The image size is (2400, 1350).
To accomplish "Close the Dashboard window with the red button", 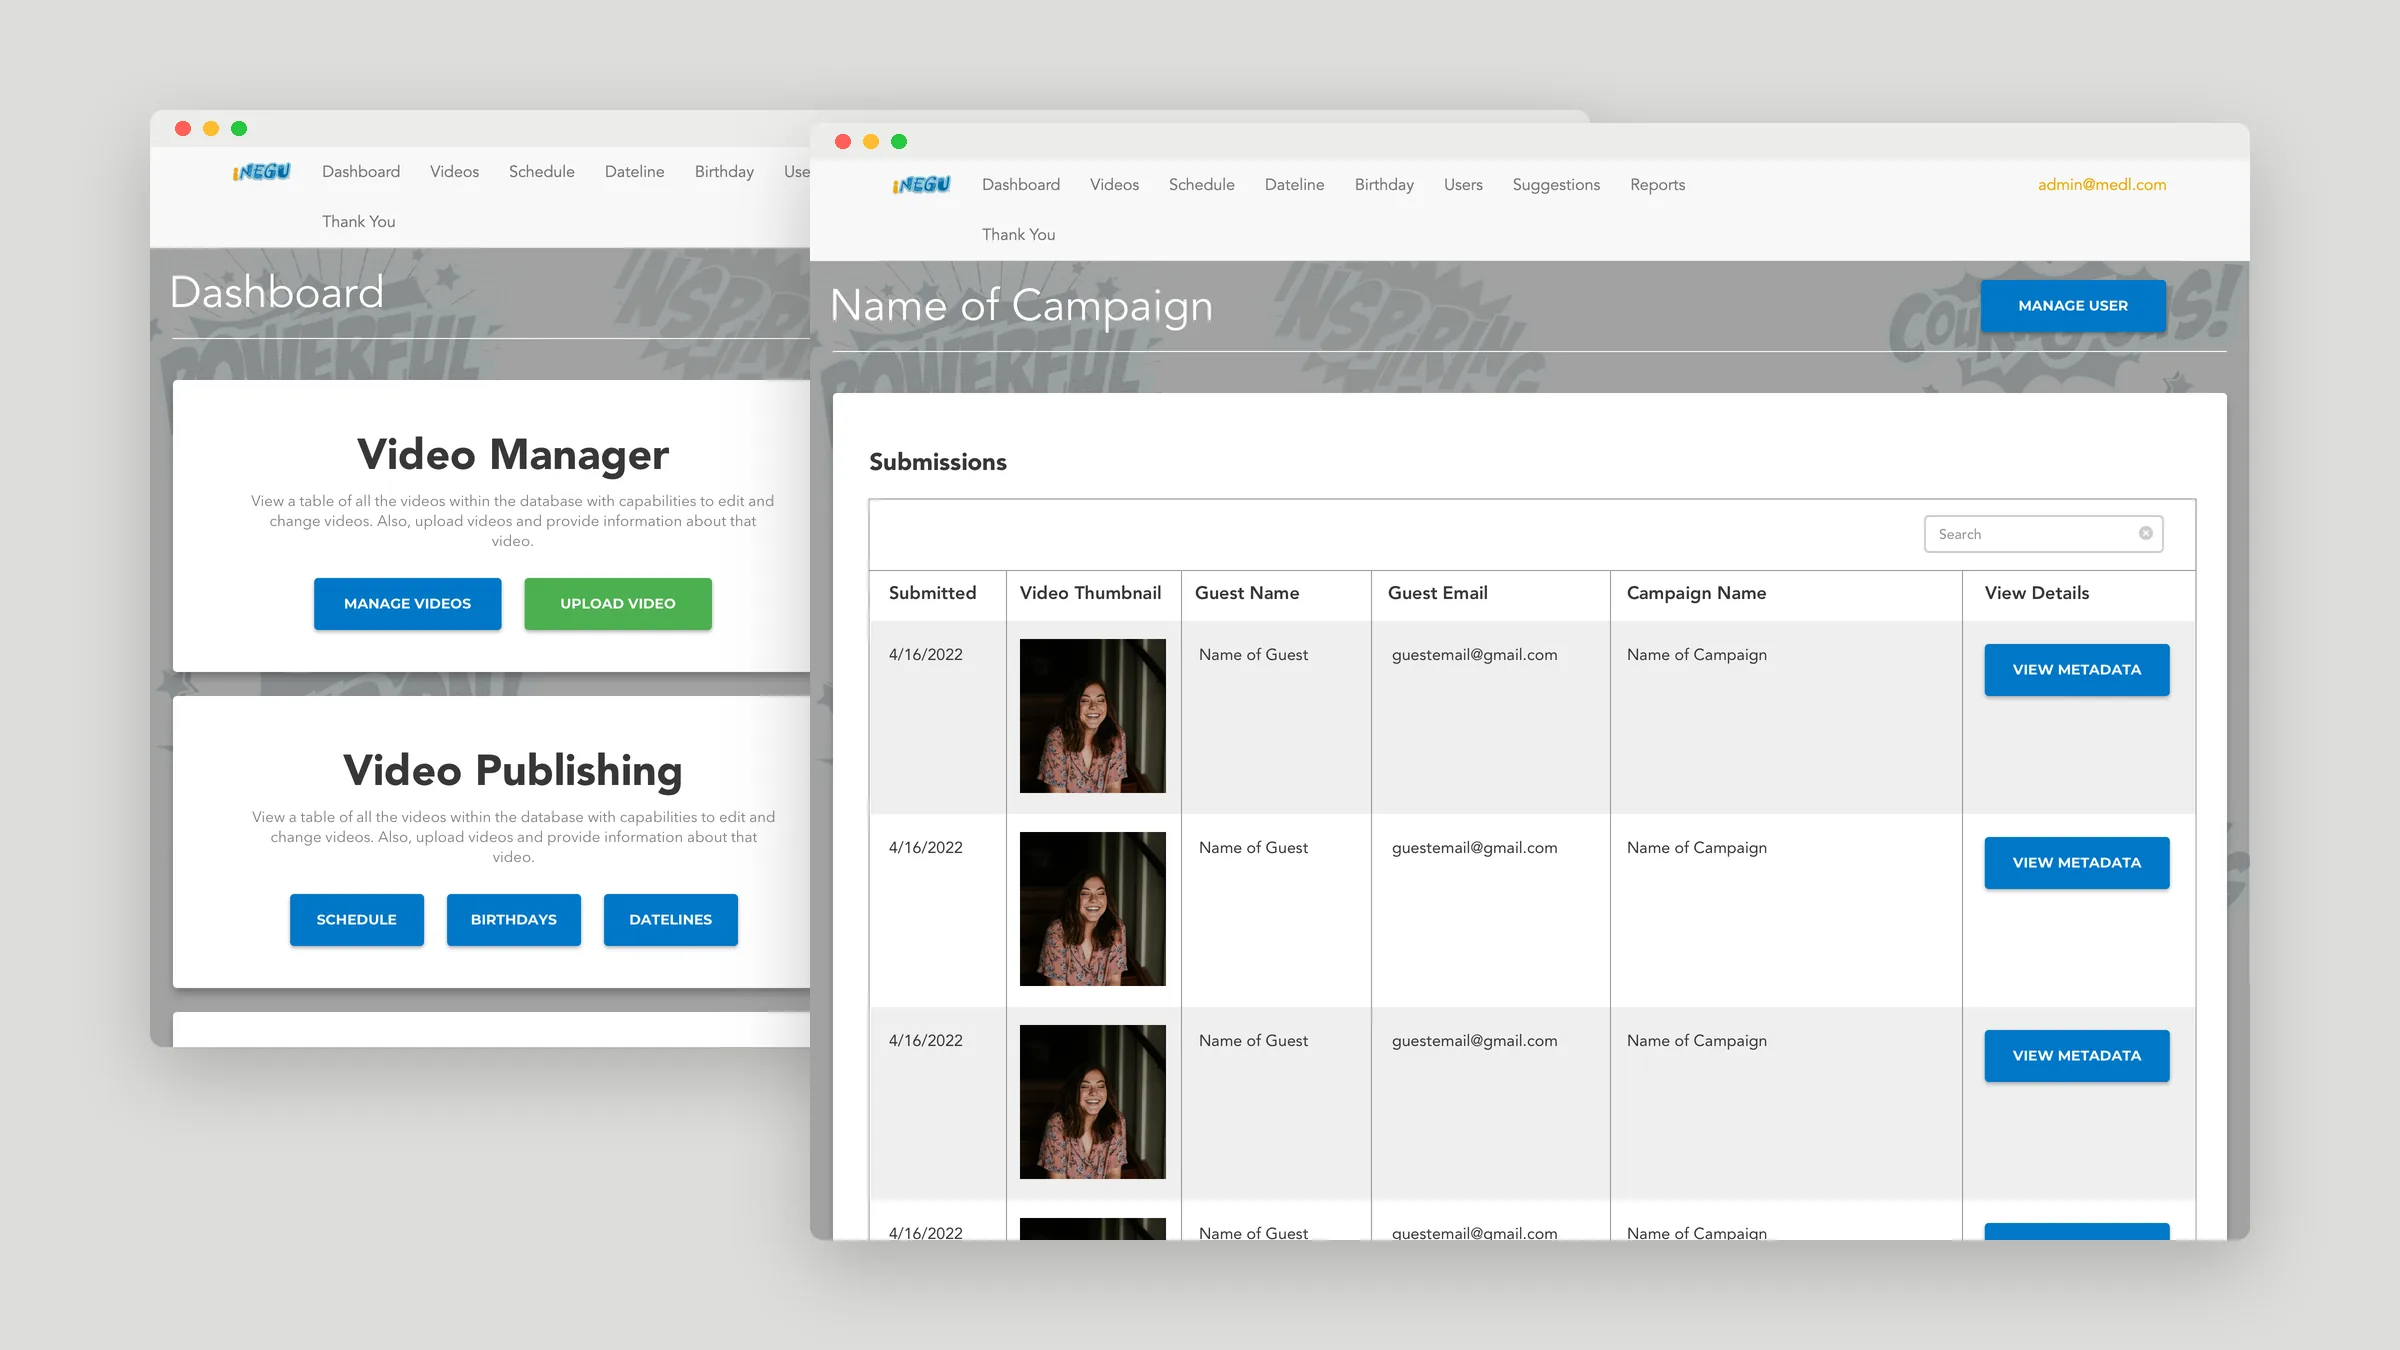I will pyautogui.click(x=183, y=128).
